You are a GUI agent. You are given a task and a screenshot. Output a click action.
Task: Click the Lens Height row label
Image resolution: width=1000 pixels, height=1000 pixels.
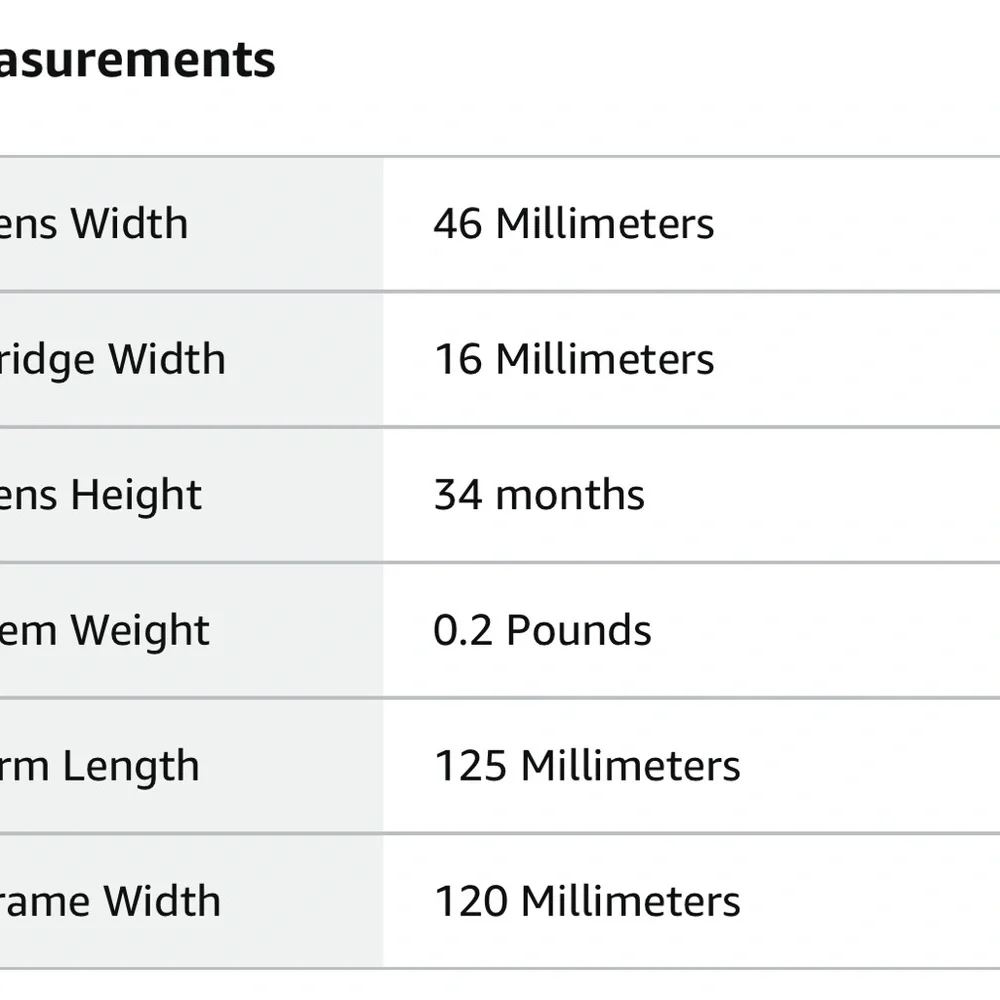tap(101, 495)
